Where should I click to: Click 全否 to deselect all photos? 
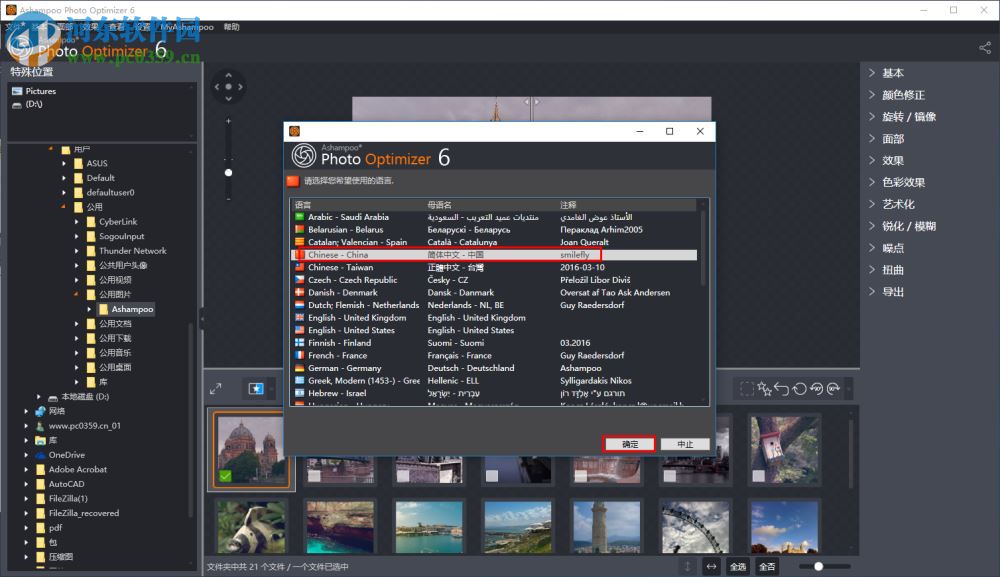(767, 566)
